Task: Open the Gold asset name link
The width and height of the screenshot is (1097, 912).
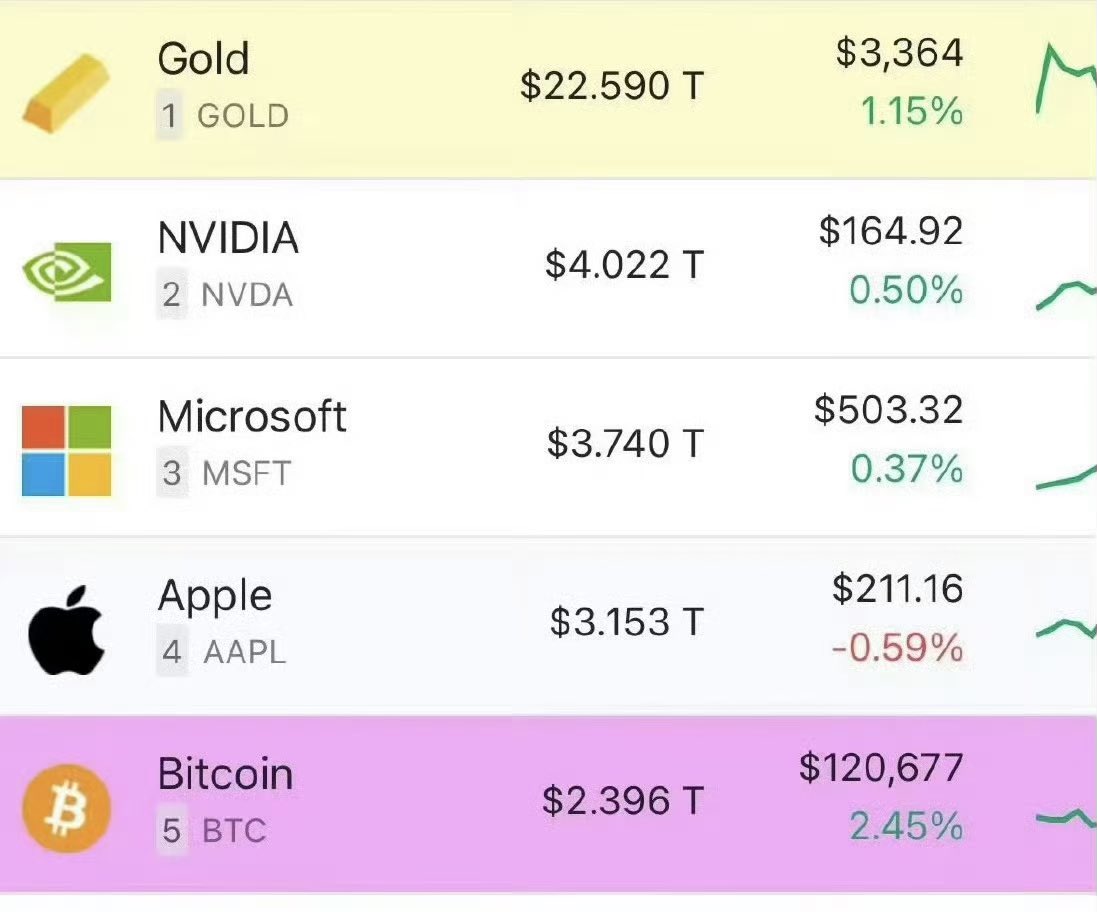Action: (204, 58)
